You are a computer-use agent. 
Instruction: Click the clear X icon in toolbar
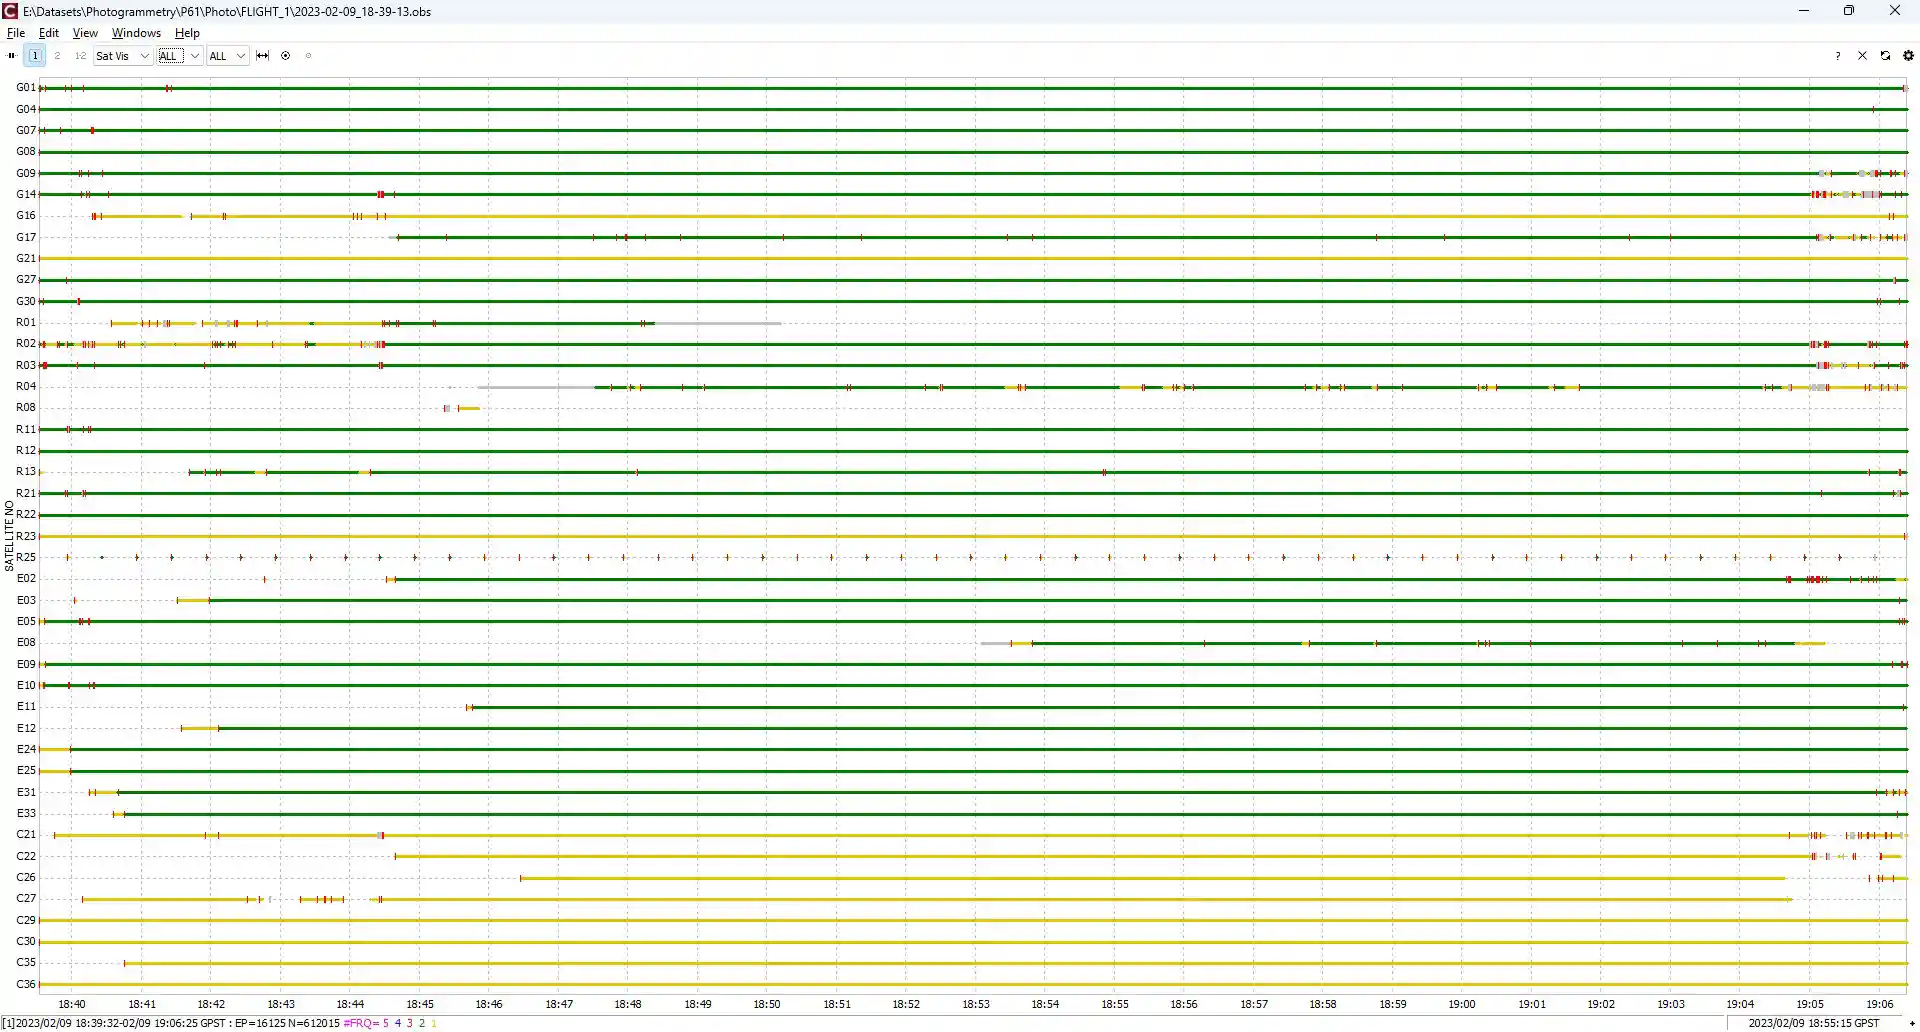[1862, 56]
